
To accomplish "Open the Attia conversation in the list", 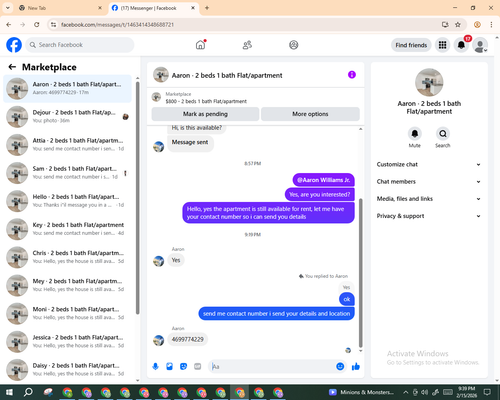I will 68,145.
